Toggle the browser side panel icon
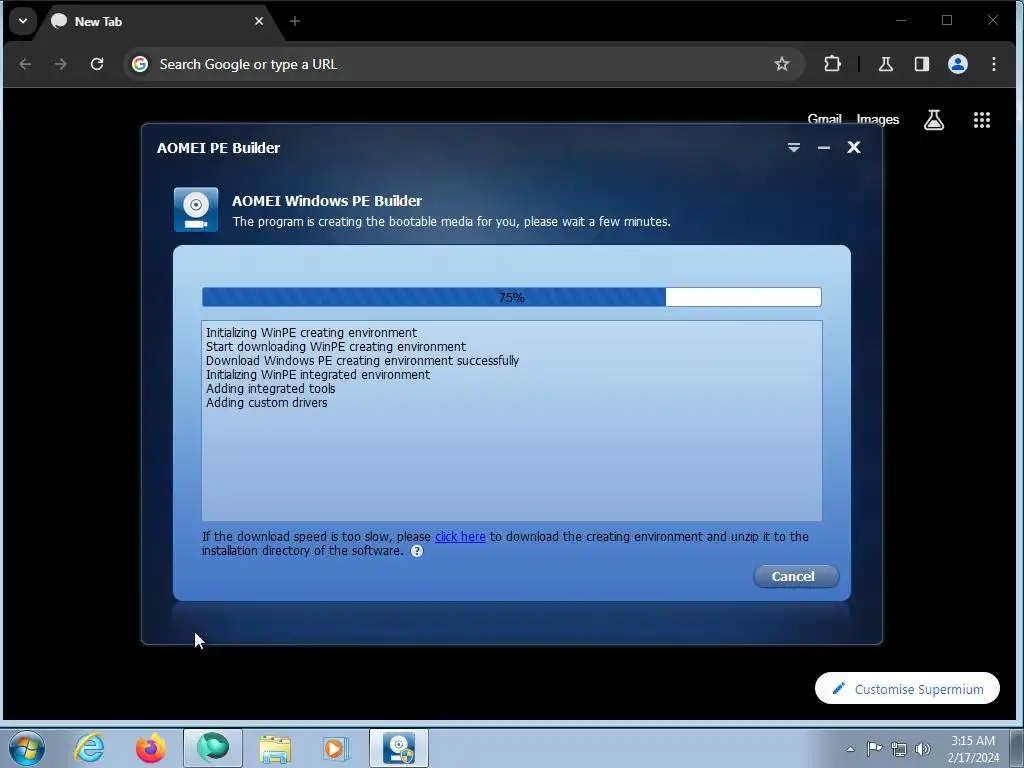Image resolution: width=1024 pixels, height=768 pixels. (921, 64)
